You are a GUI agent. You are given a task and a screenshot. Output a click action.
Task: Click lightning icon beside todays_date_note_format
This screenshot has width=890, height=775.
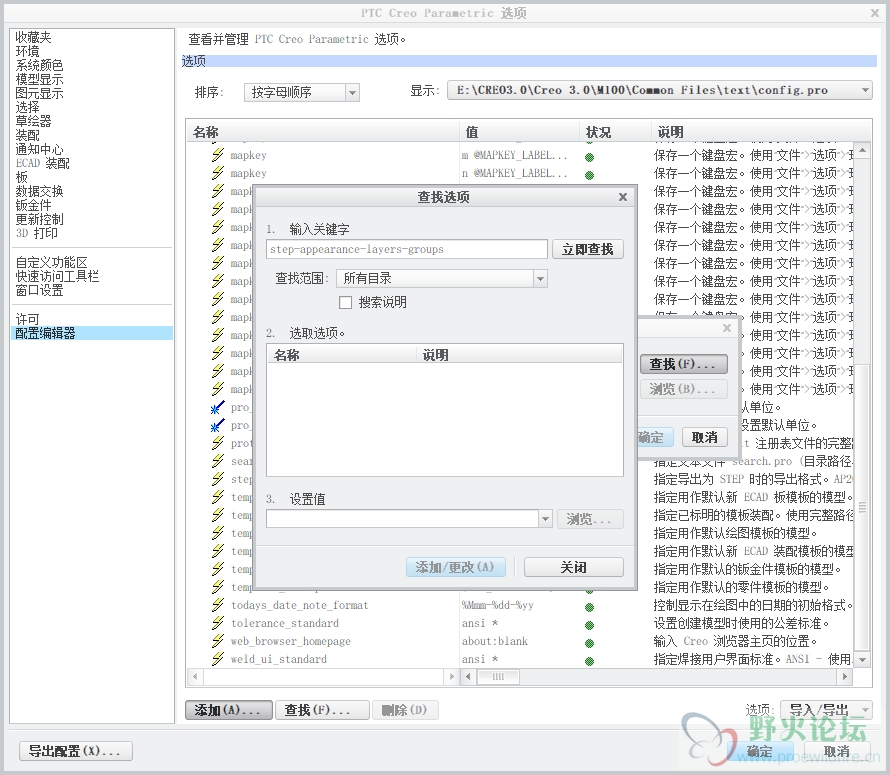[x=218, y=605]
